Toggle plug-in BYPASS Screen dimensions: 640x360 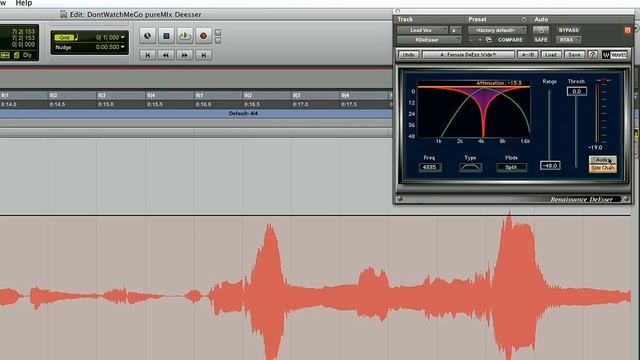point(569,30)
